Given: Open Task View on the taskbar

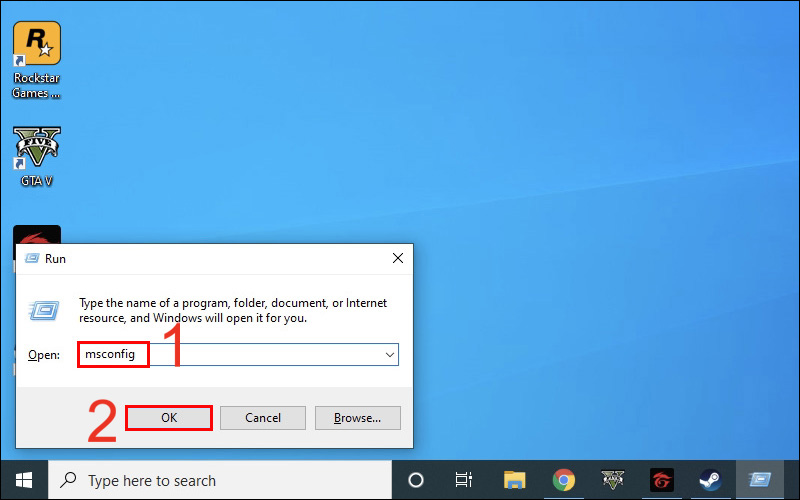Looking at the screenshot, I should (464, 480).
